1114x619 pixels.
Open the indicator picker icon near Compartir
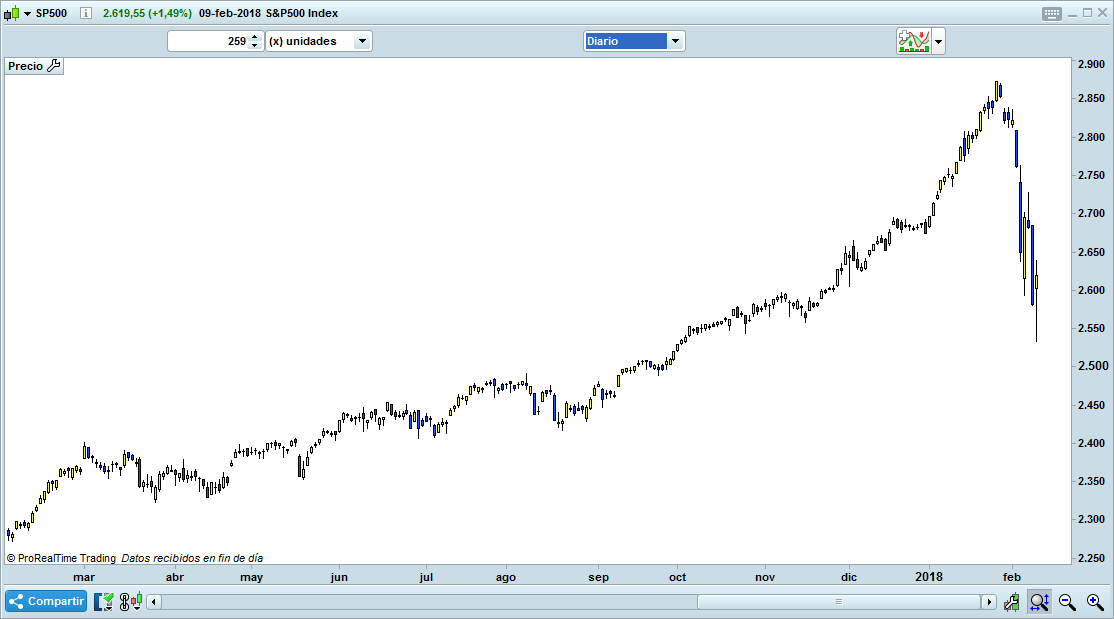(103, 601)
